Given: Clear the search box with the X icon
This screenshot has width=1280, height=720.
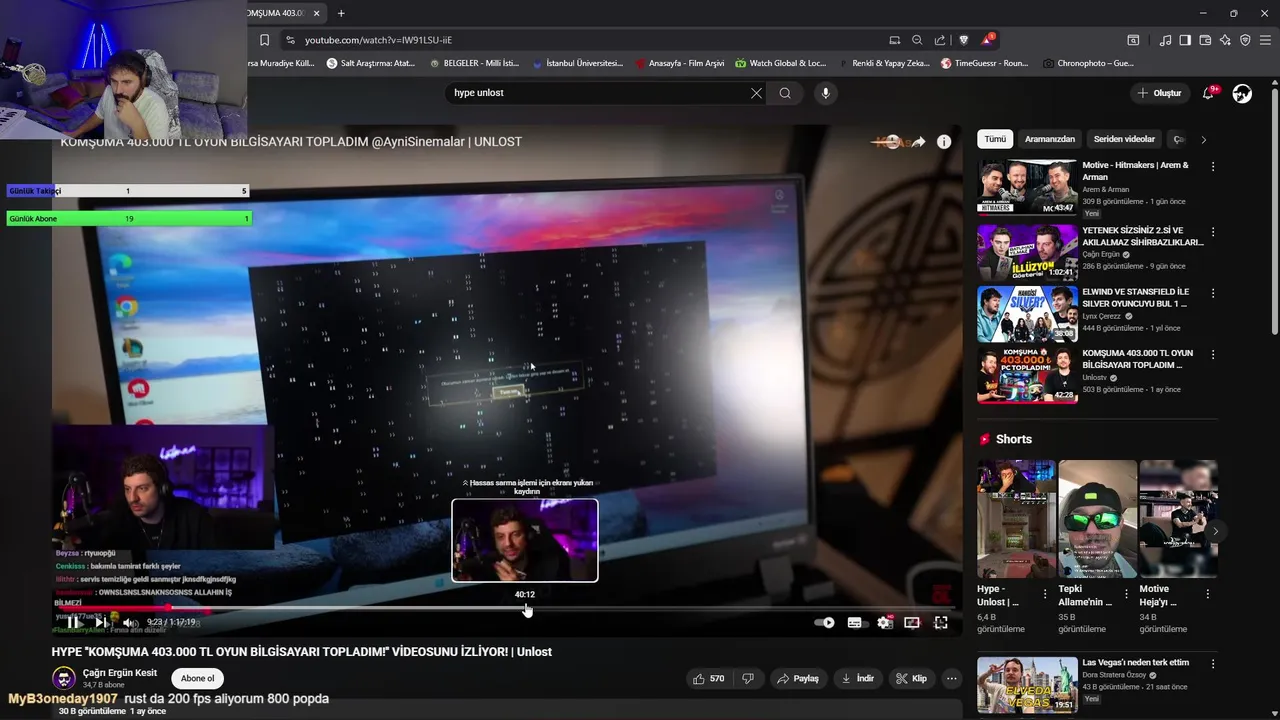Looking at the screenshot, I should [756, 93].
